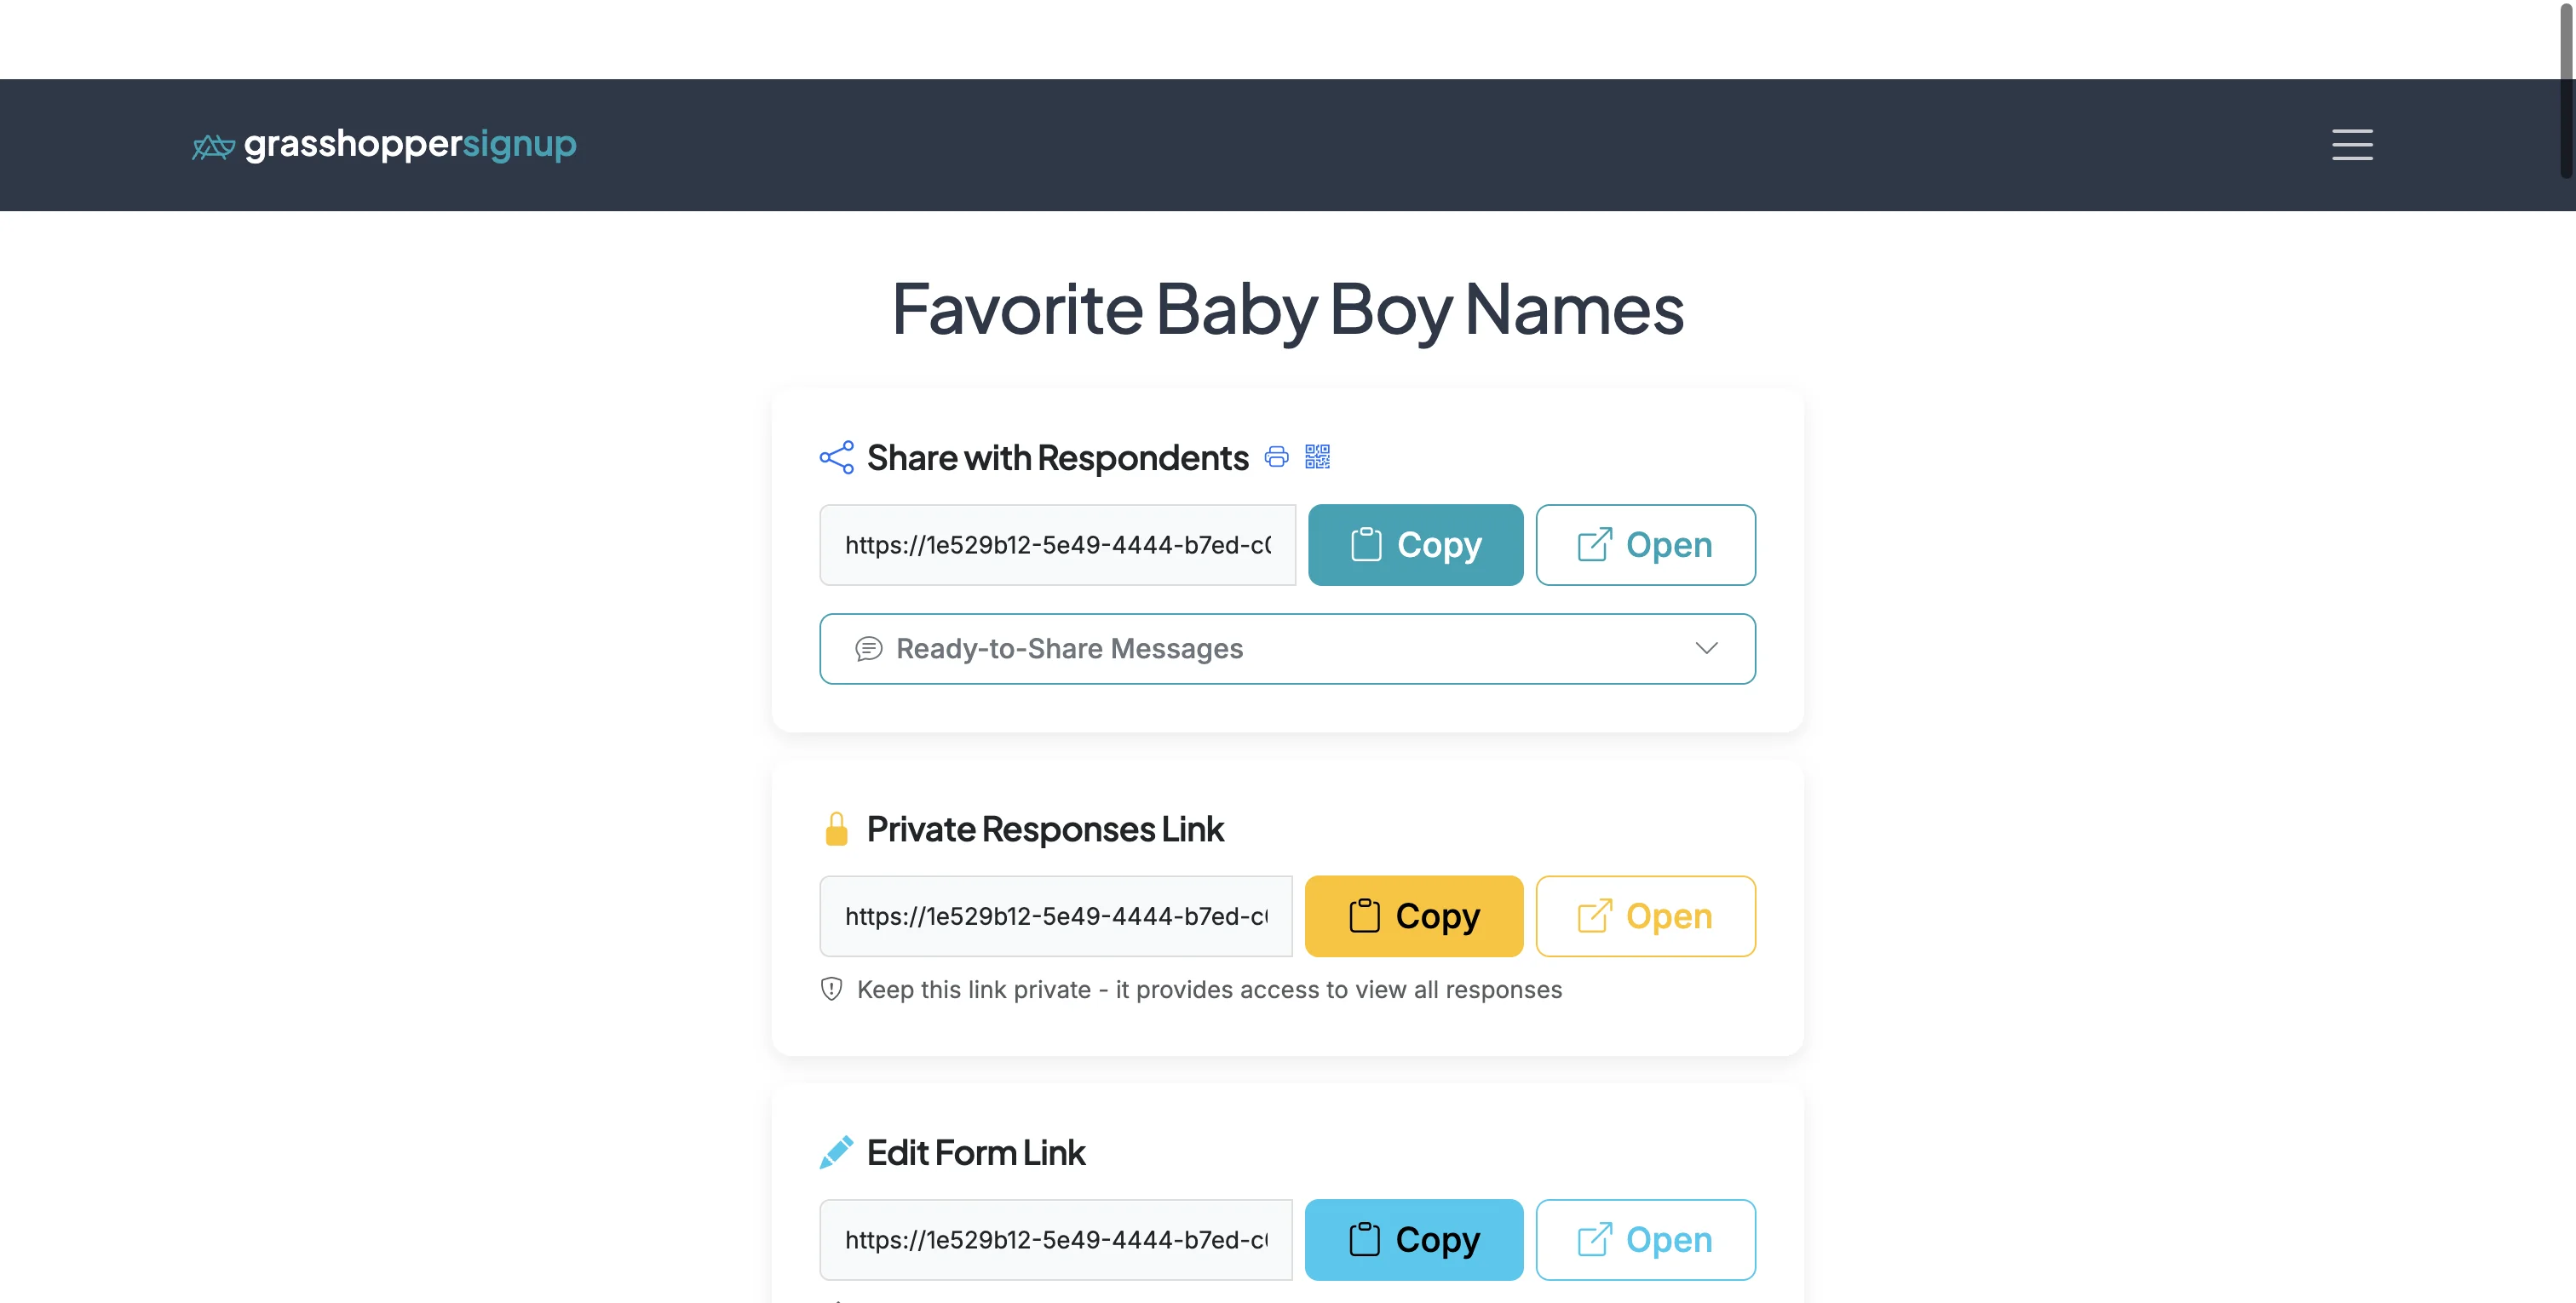The height and width of the screenshot is (1303, 2576).
Task: Click the clipboard icon in the yellow Copy button
Action: pos(1364,915)
